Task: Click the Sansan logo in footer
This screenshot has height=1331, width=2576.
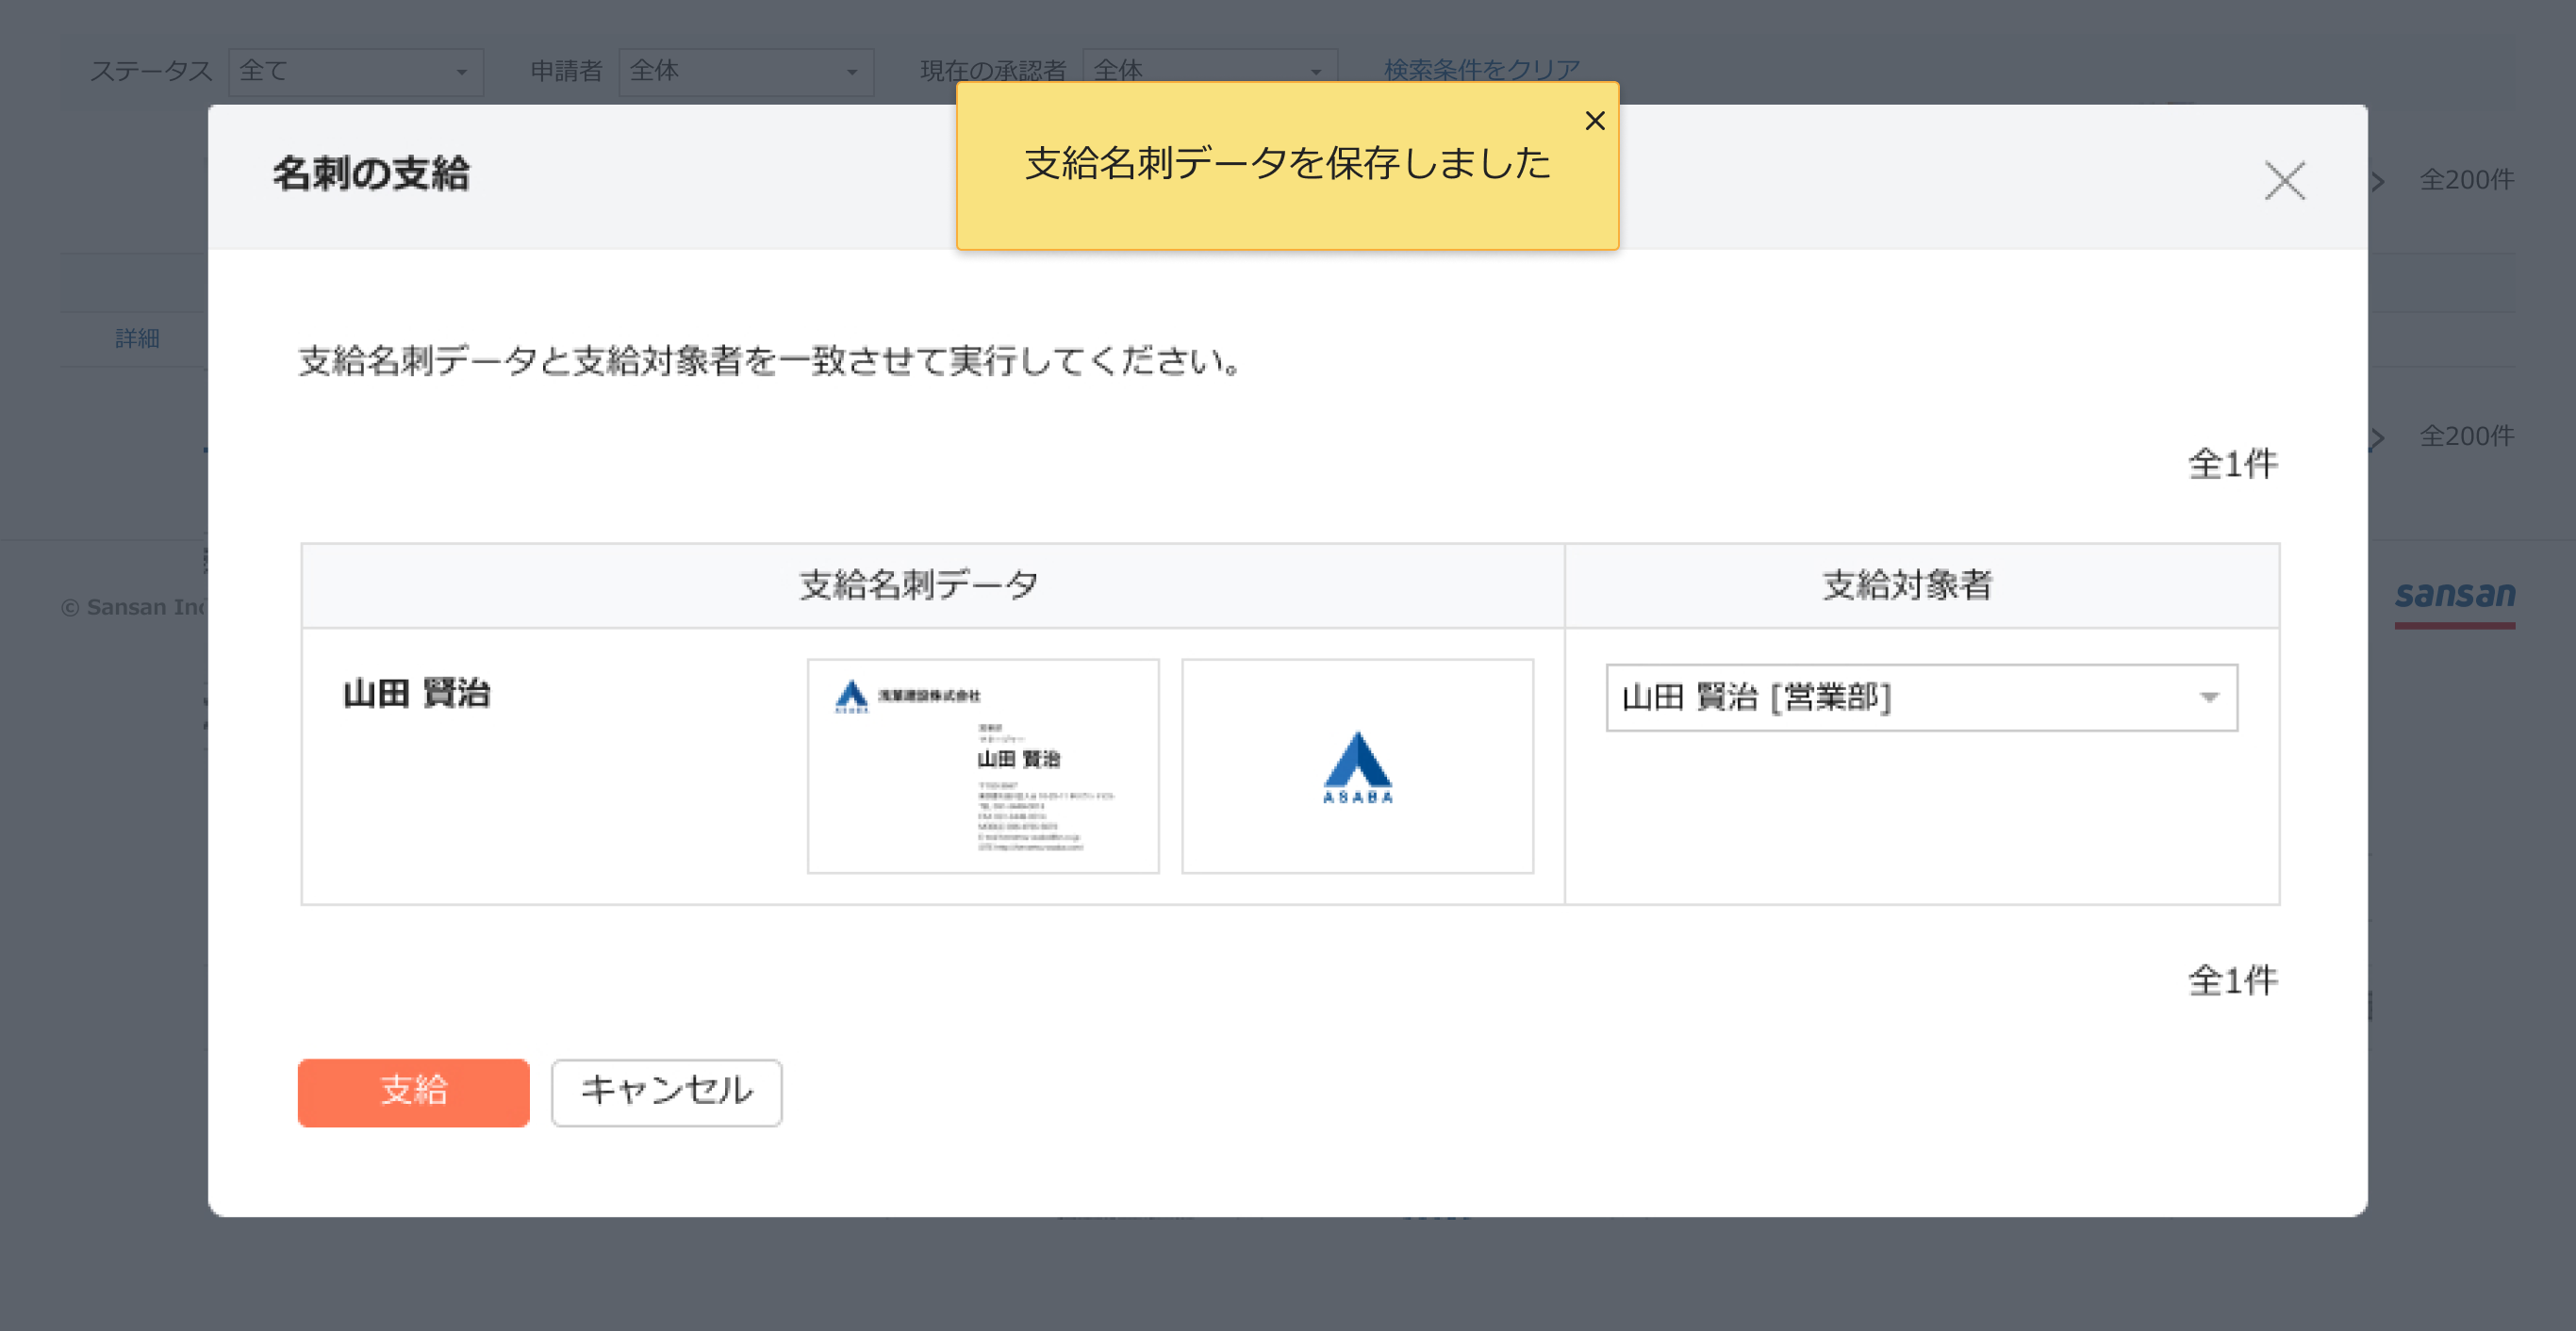Action: click(x=2454, y=596)
